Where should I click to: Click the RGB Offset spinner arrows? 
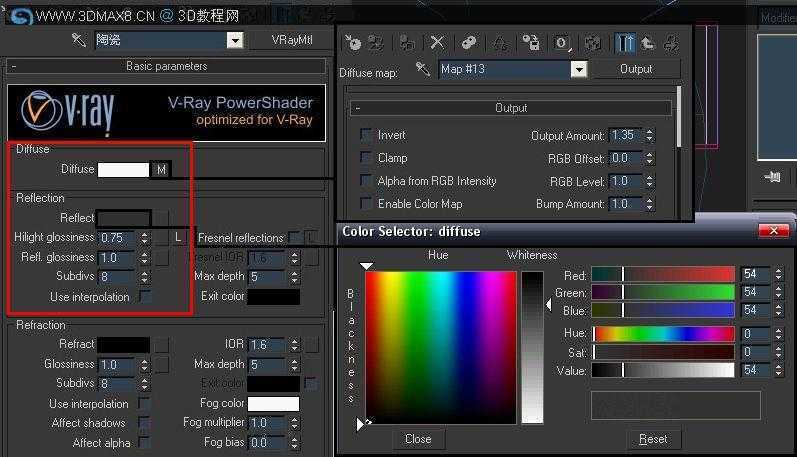coord(649,158)
